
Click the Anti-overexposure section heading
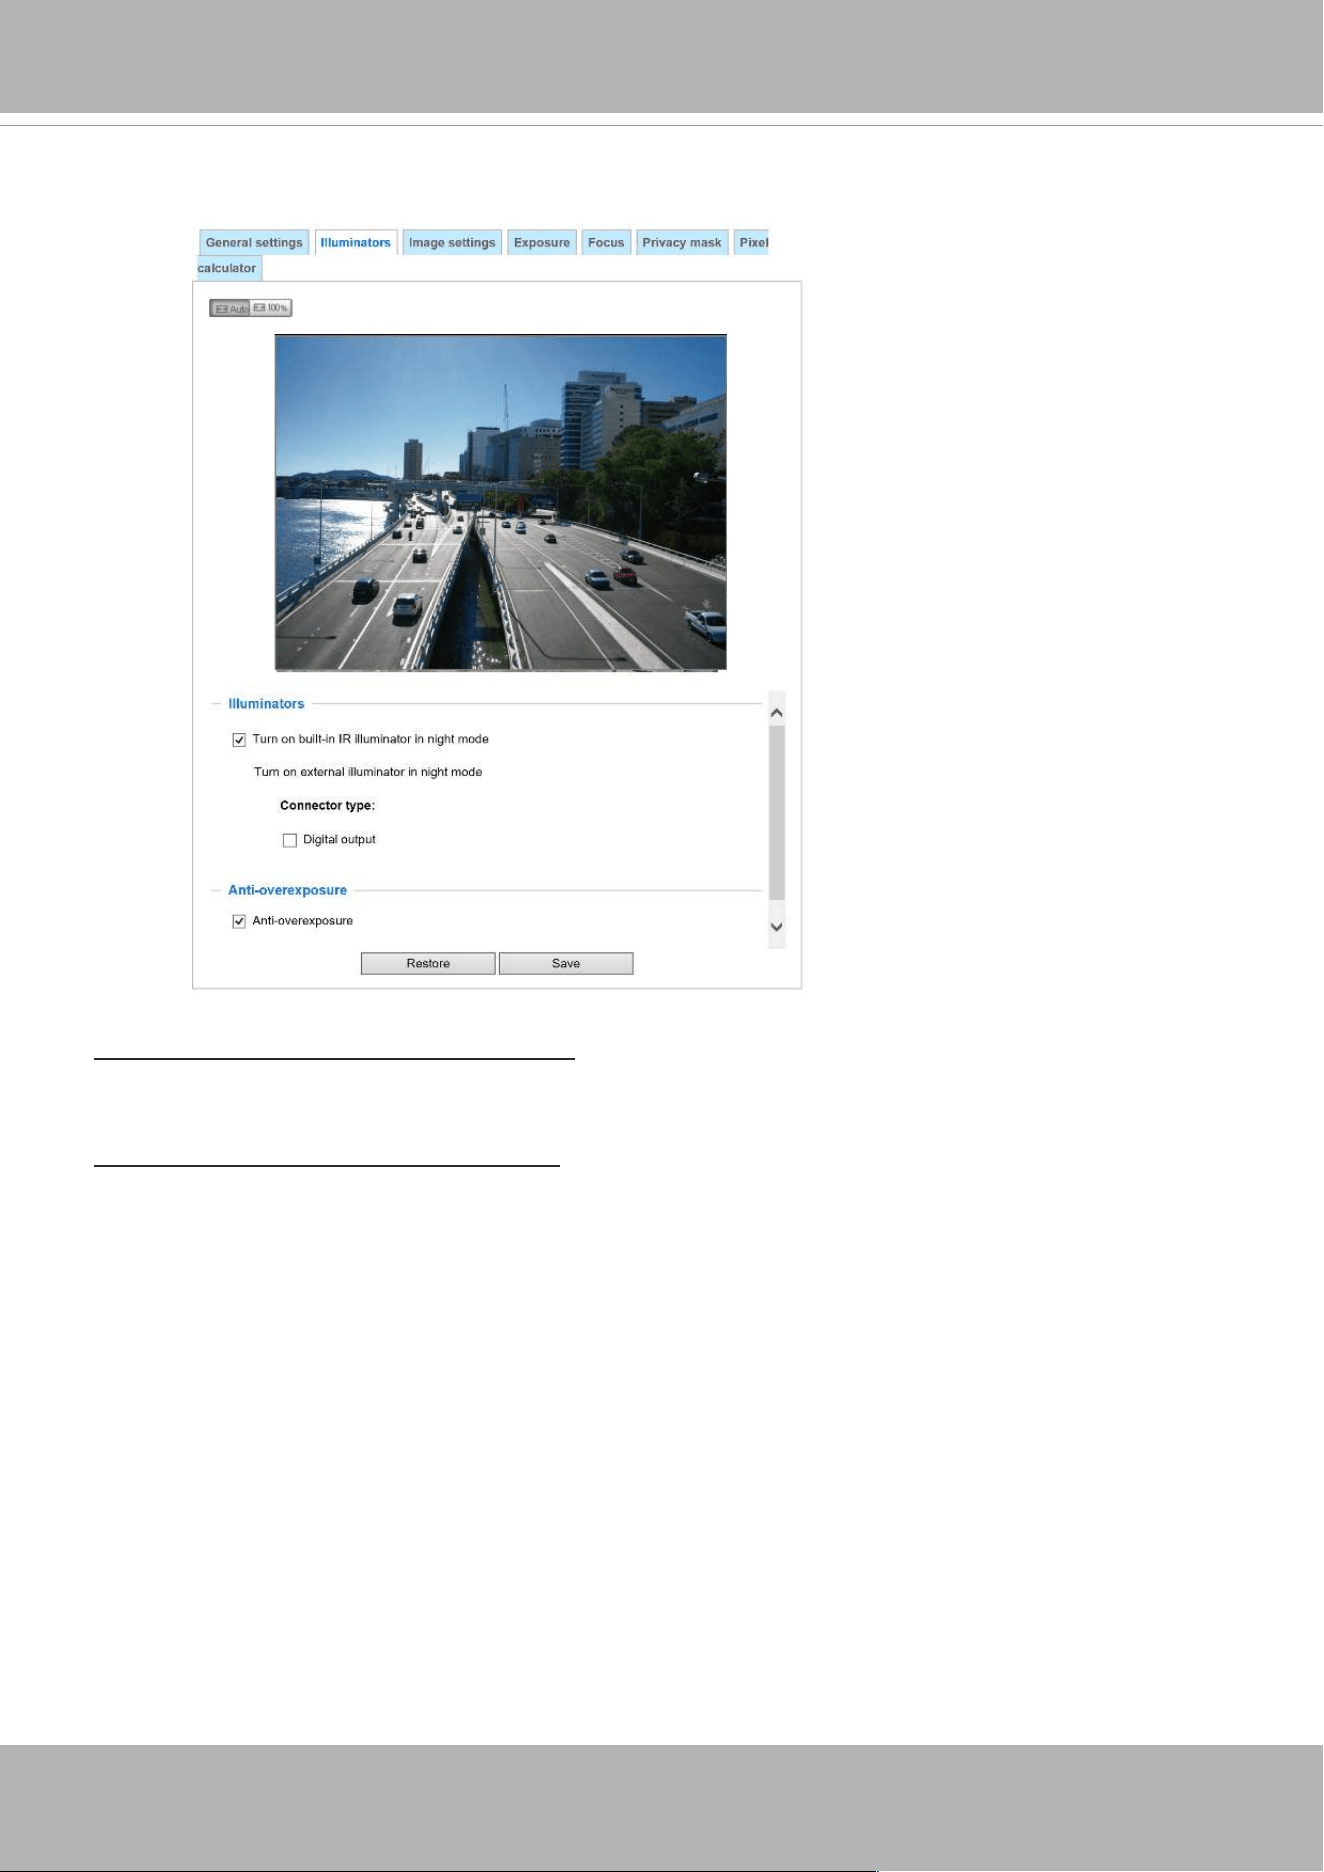pos(287,890)
